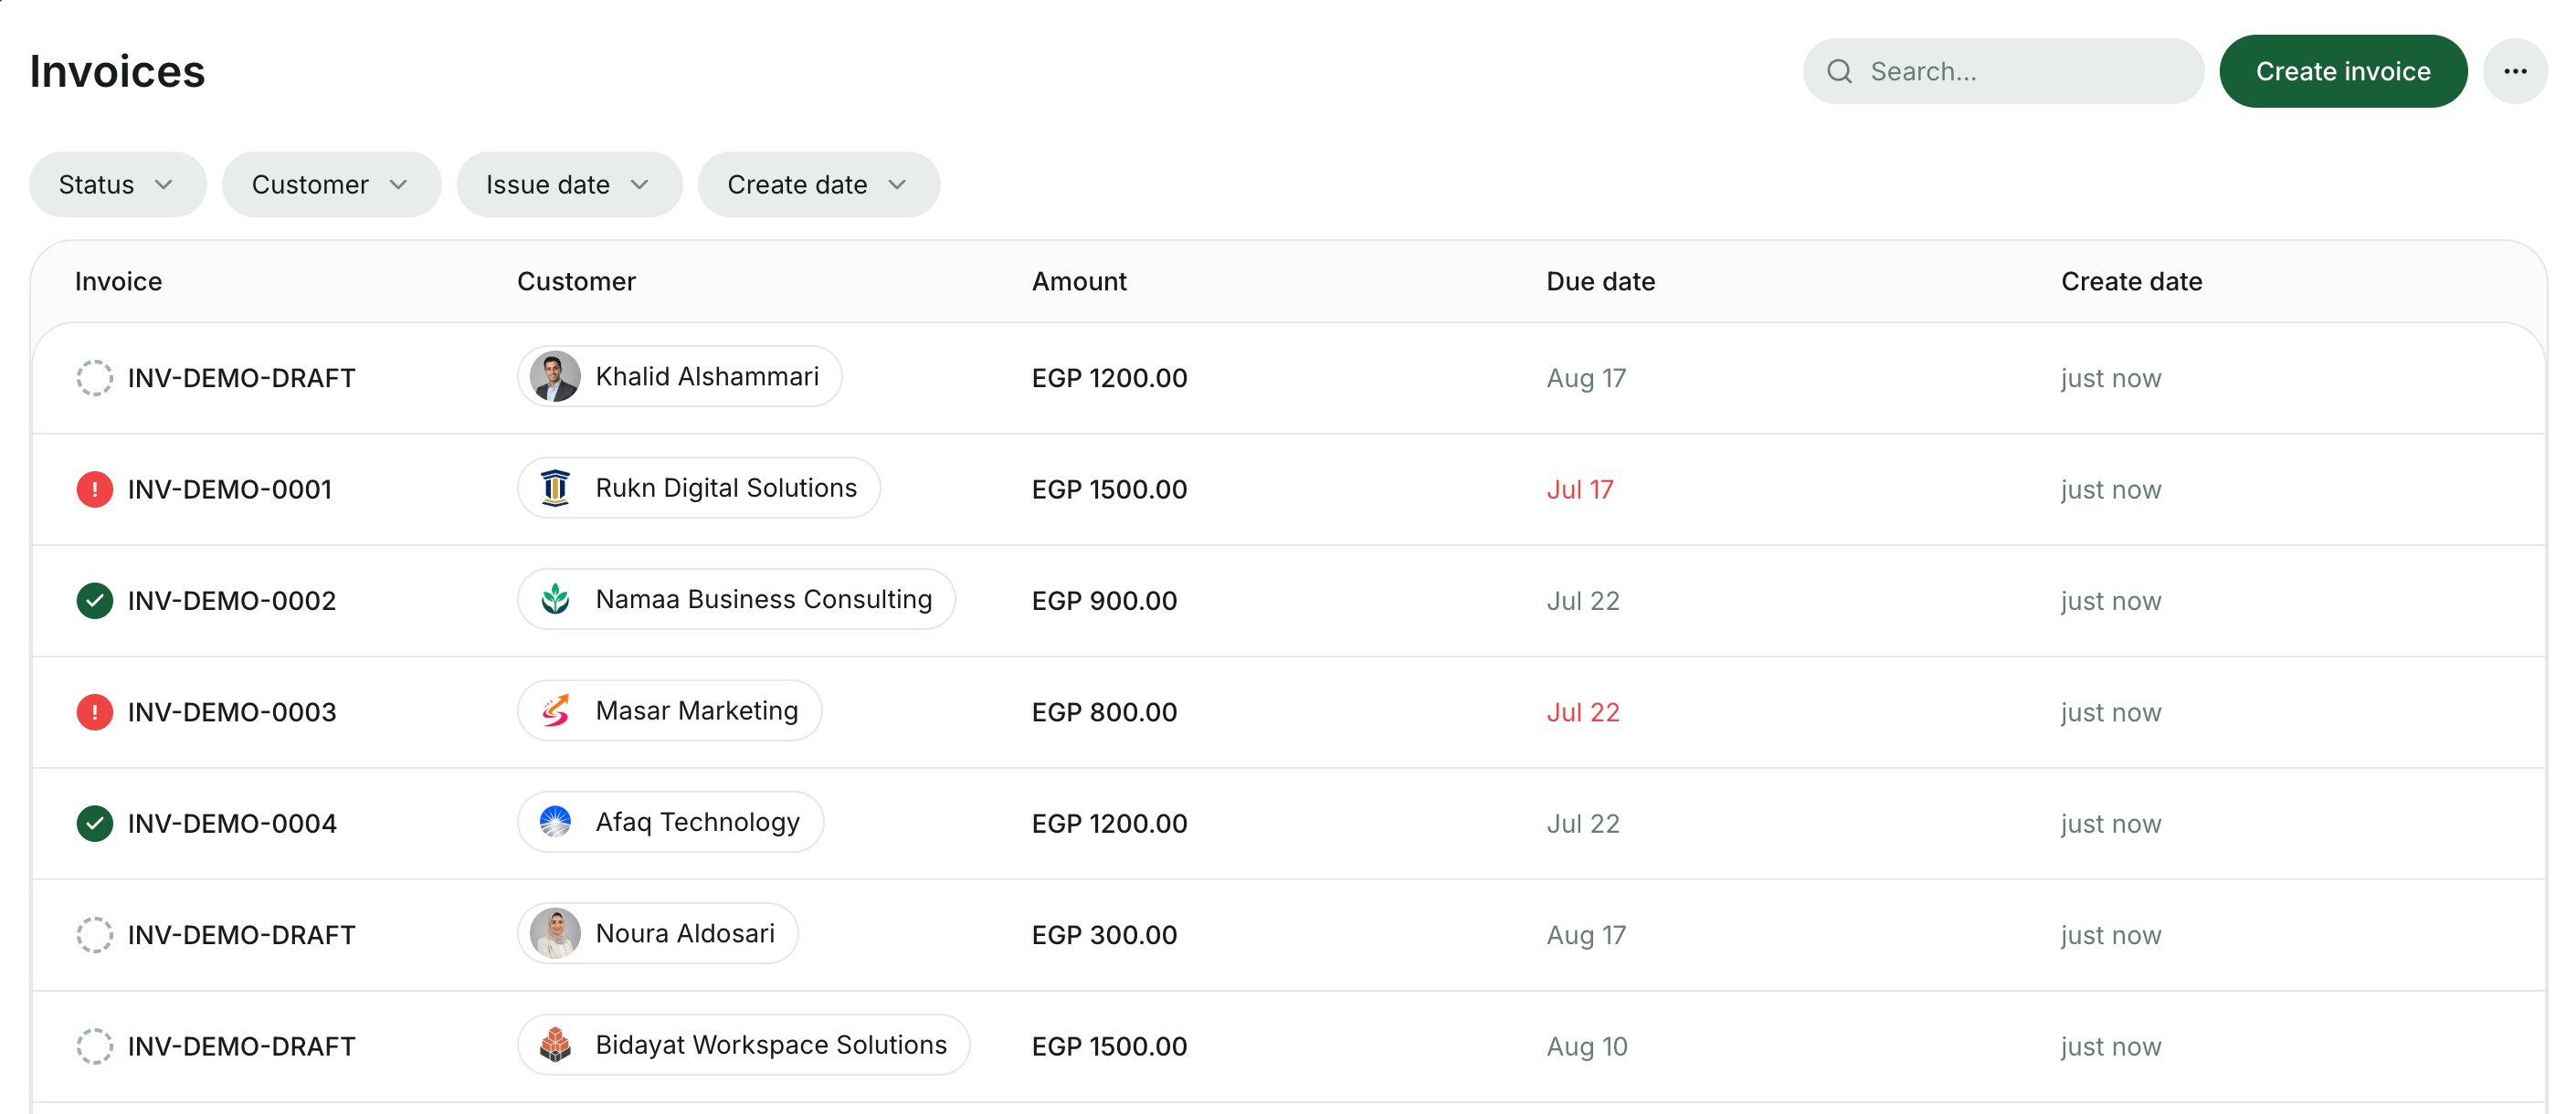
Task: Click the Rukn Digital Solutions logo
Action: [555, 488]
